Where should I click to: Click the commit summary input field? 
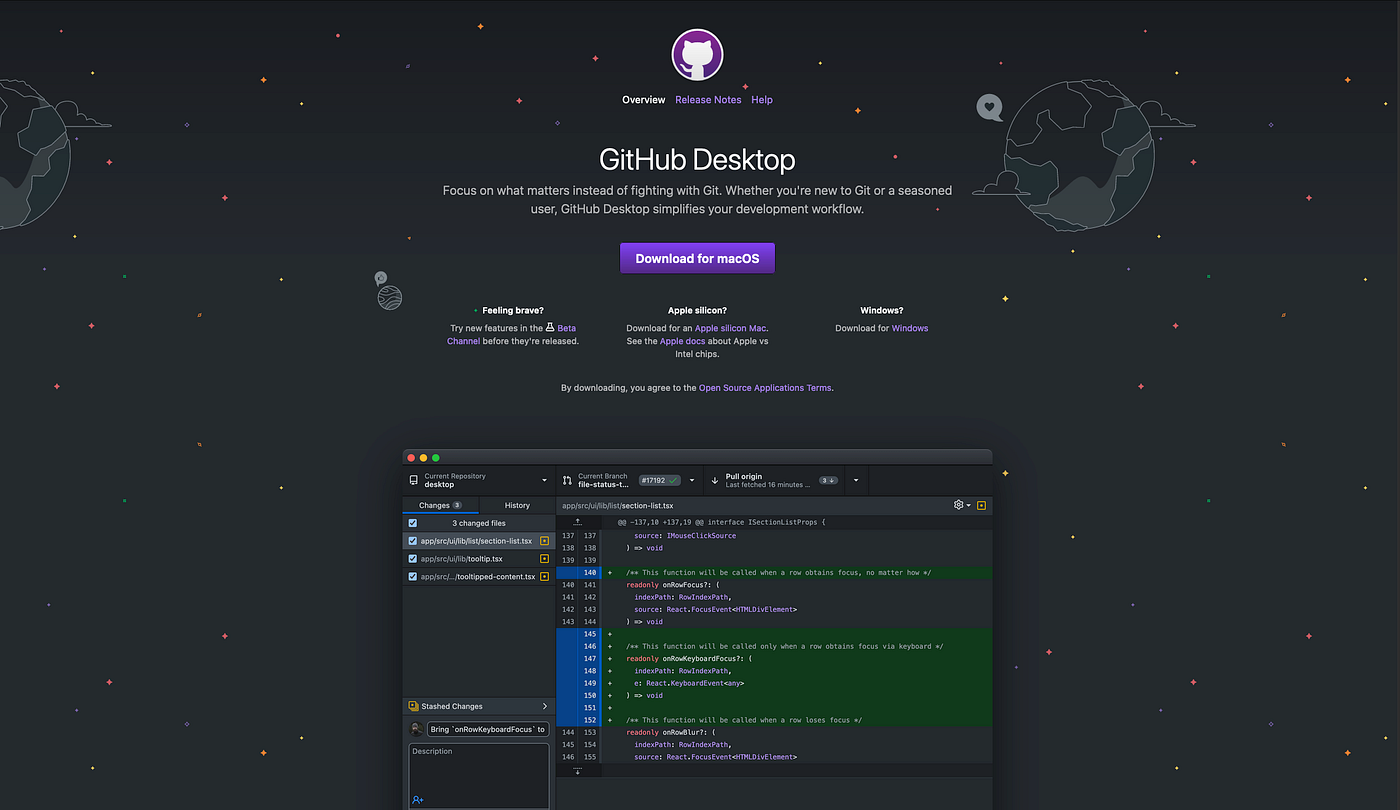(488, 729)
